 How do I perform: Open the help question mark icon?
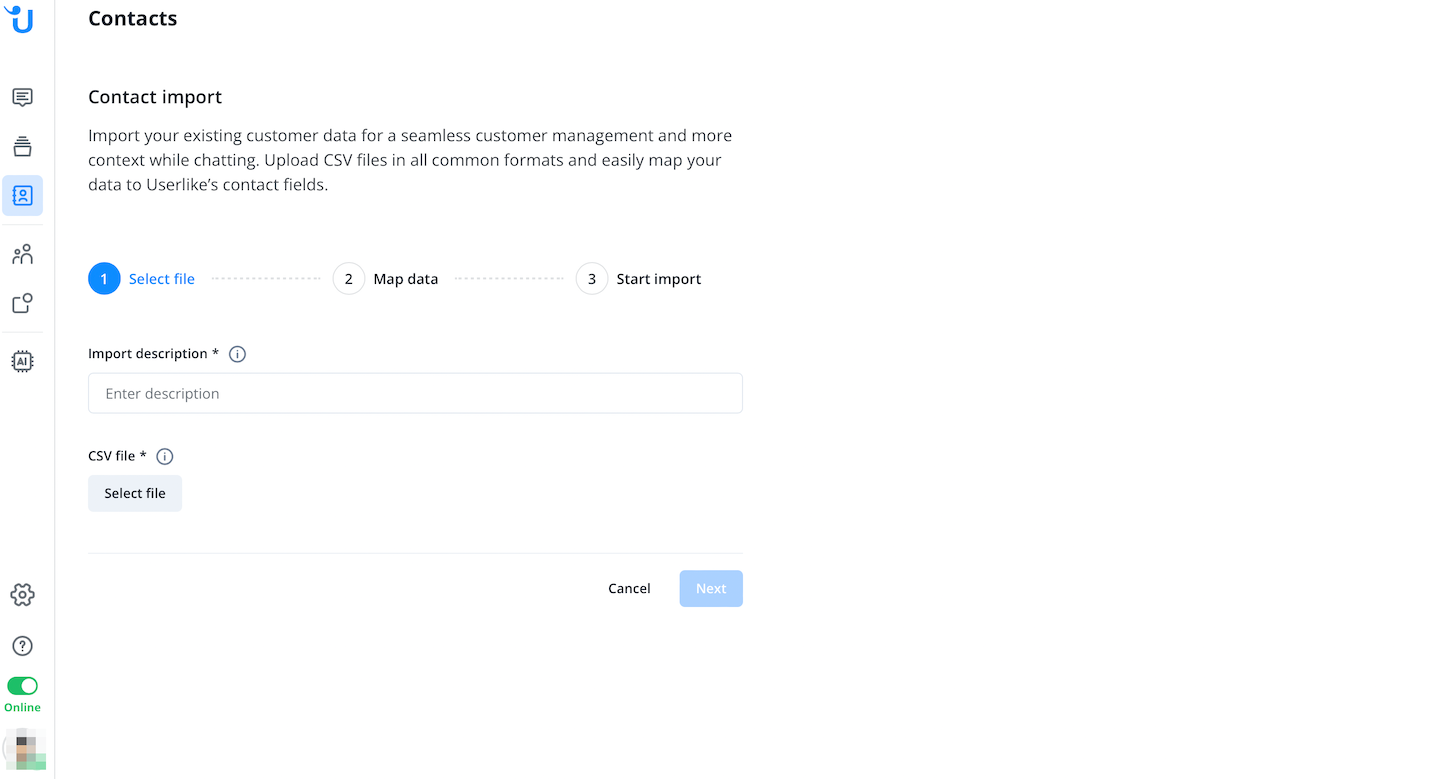tap(22, 646)
